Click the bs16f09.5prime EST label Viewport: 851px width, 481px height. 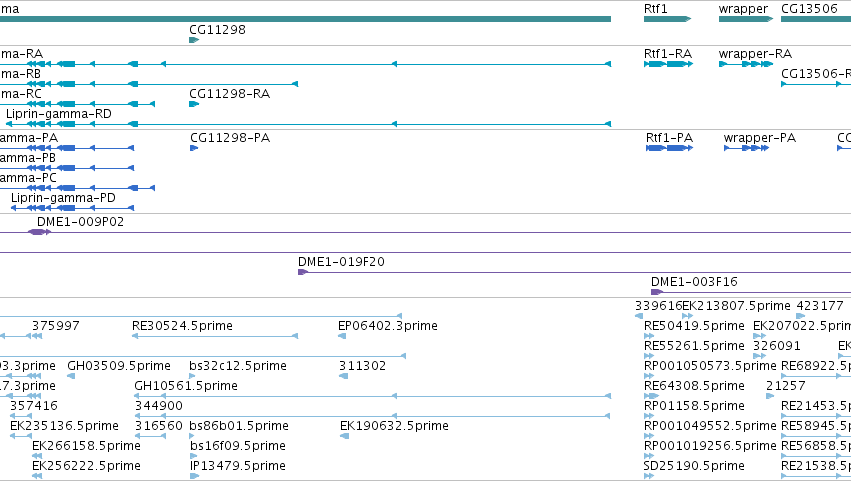[237, 446]
